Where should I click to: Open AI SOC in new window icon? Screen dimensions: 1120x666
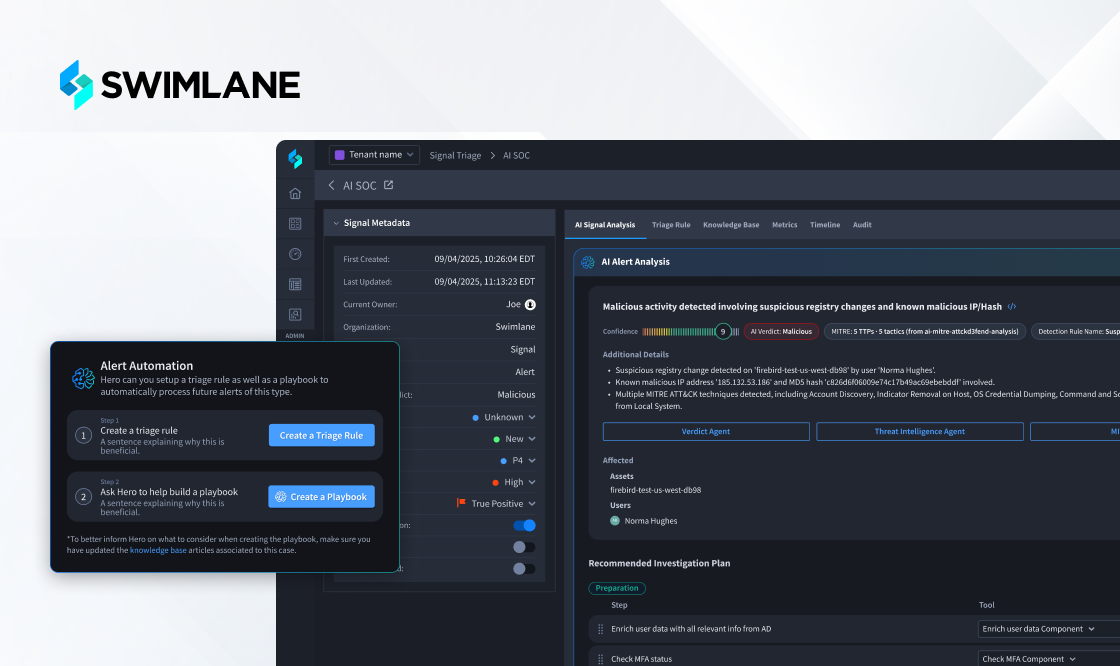(389, 185)
